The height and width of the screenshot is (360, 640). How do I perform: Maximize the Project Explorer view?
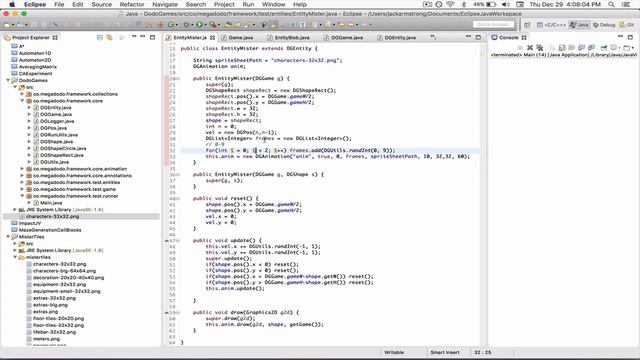click(152, 38)
